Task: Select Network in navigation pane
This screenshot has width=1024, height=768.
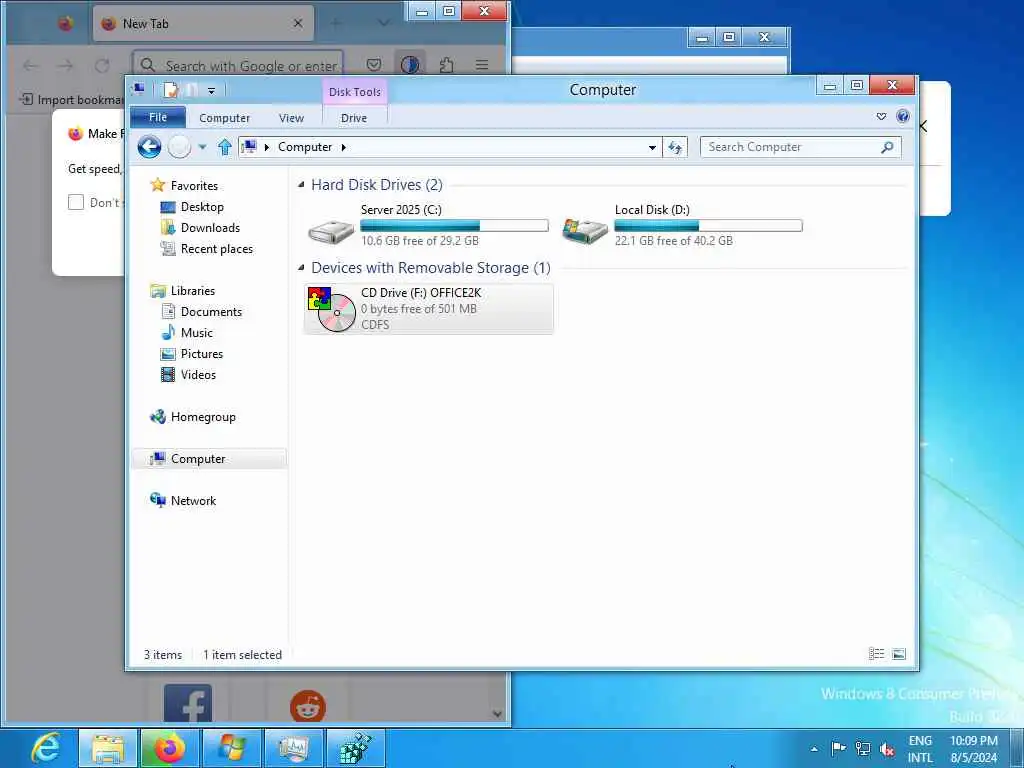Action: point(193,500)
